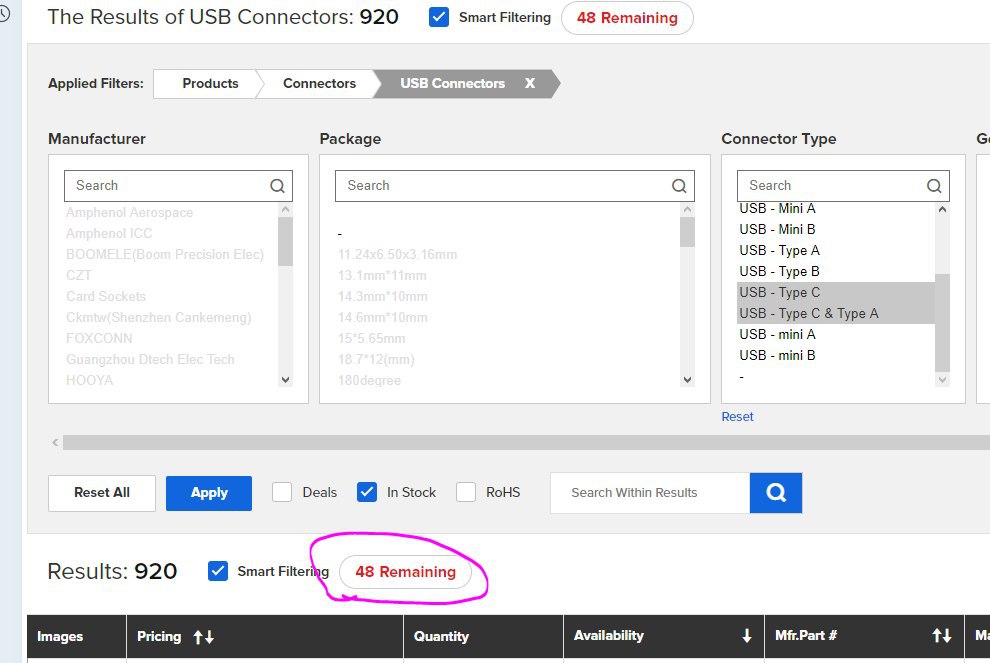The height and width of the screenshot is (663, 990).
Task: Select USB - Mini A (capital M) option
Action: coord(777,208)
